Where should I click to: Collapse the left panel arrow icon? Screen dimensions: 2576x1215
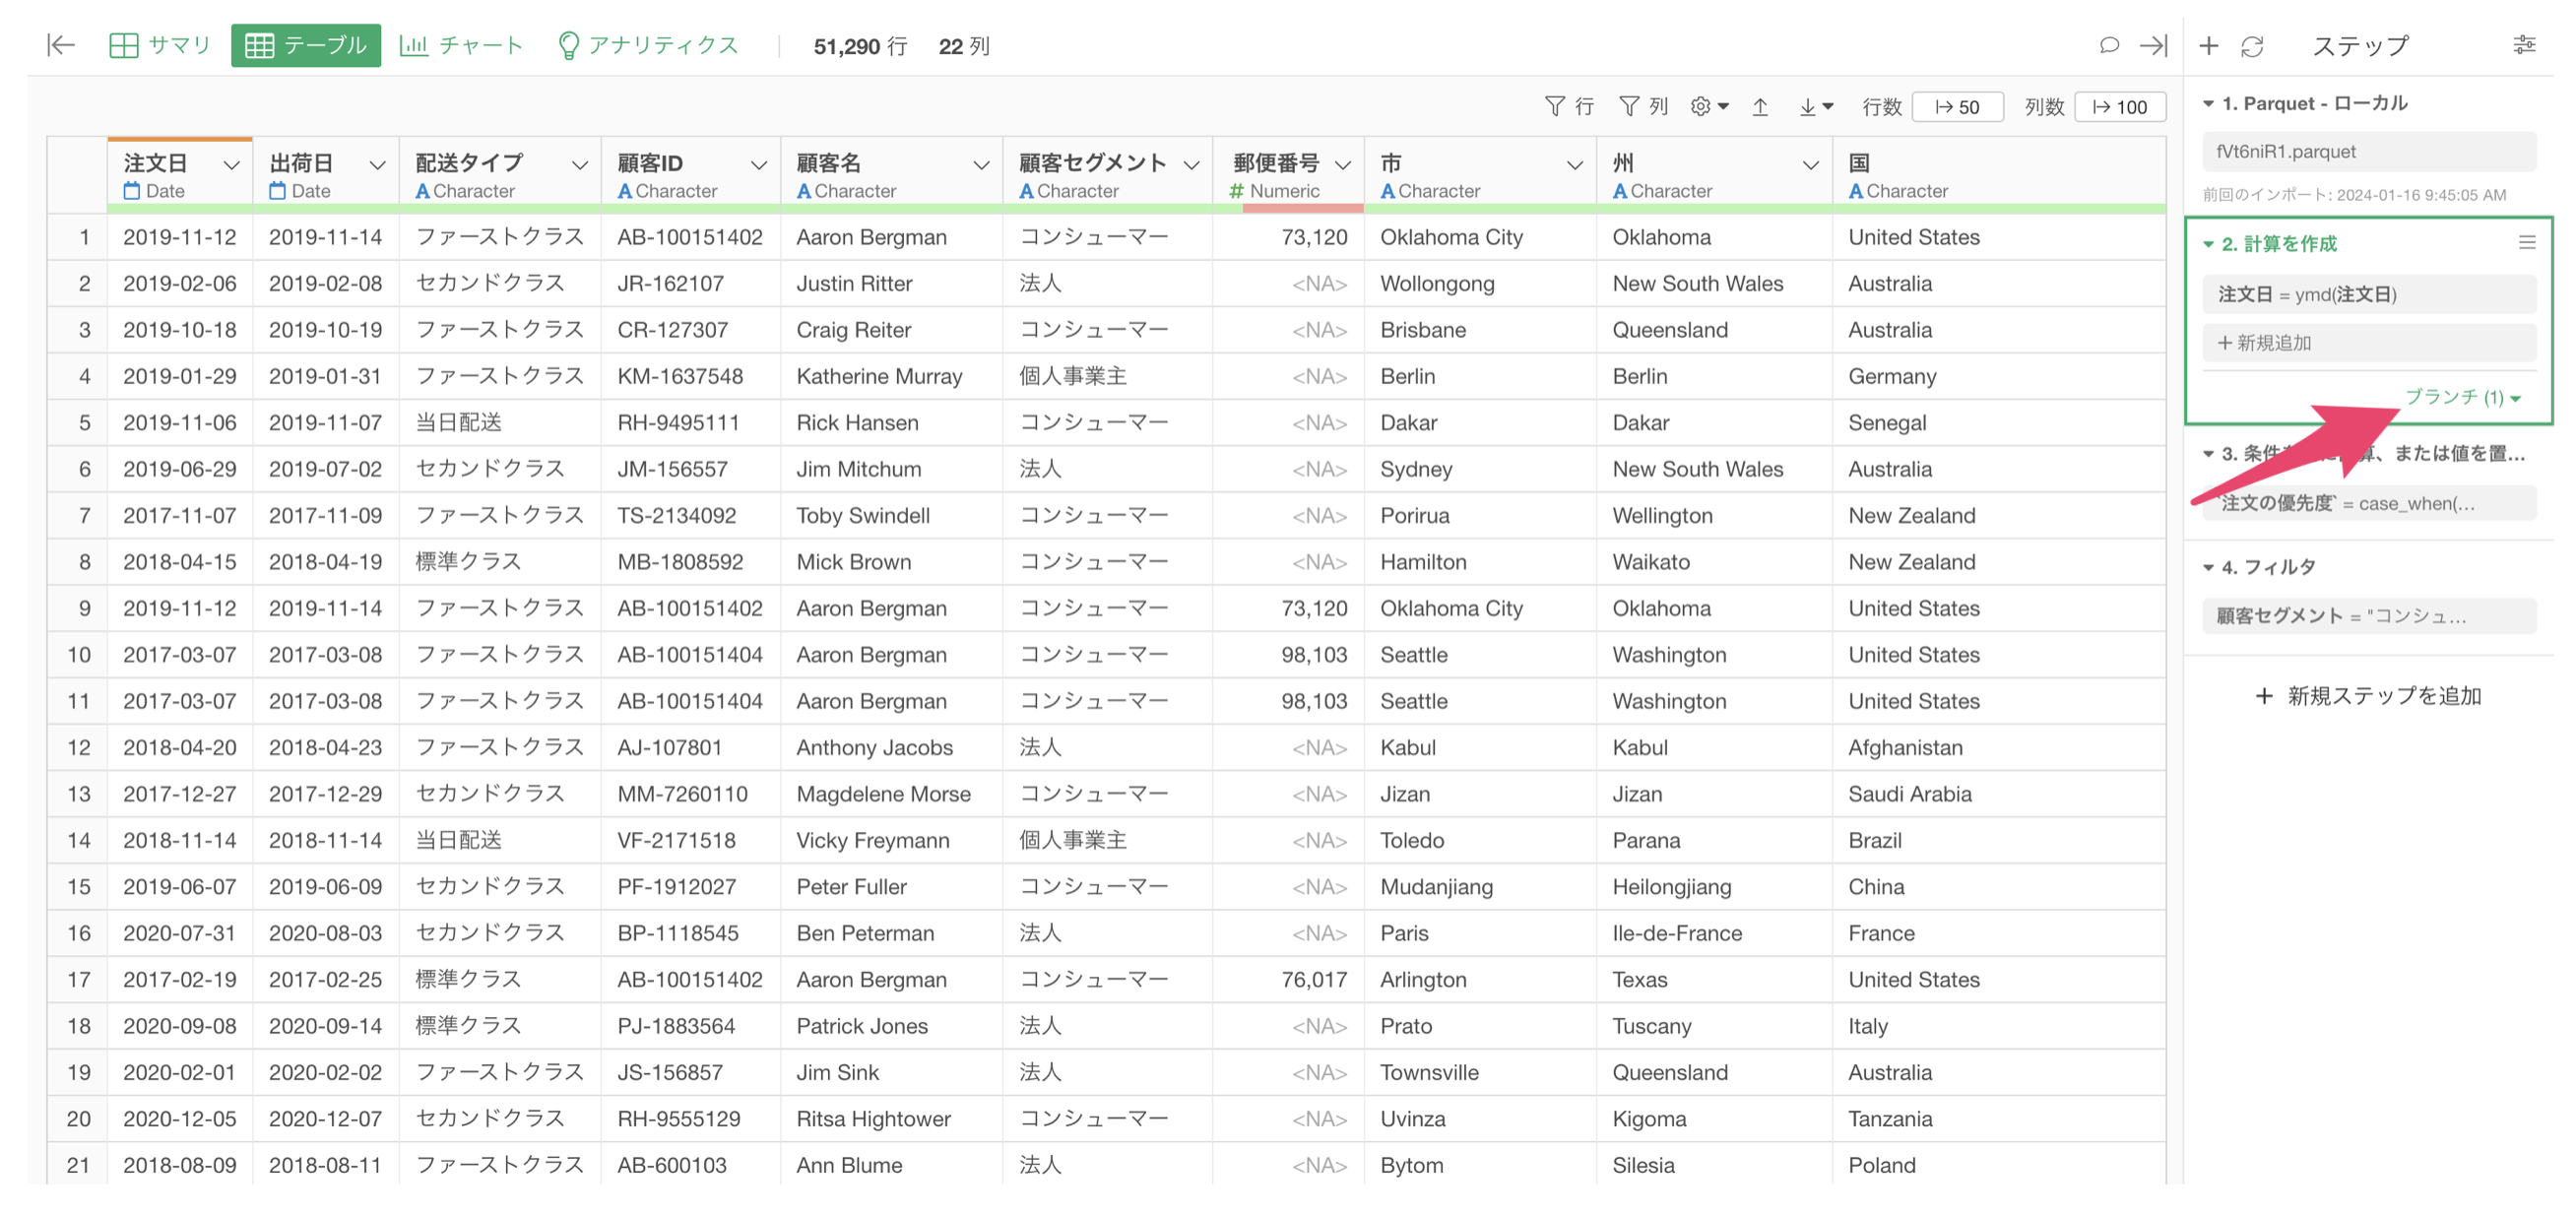61,45
